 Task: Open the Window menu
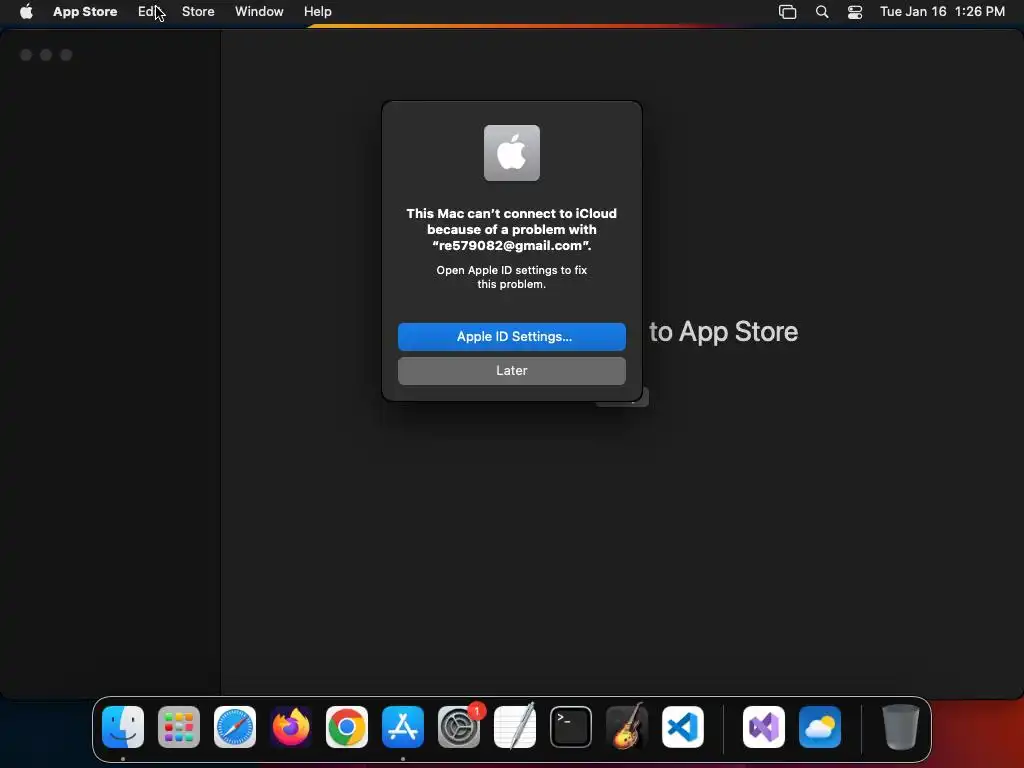pos(259,12)
